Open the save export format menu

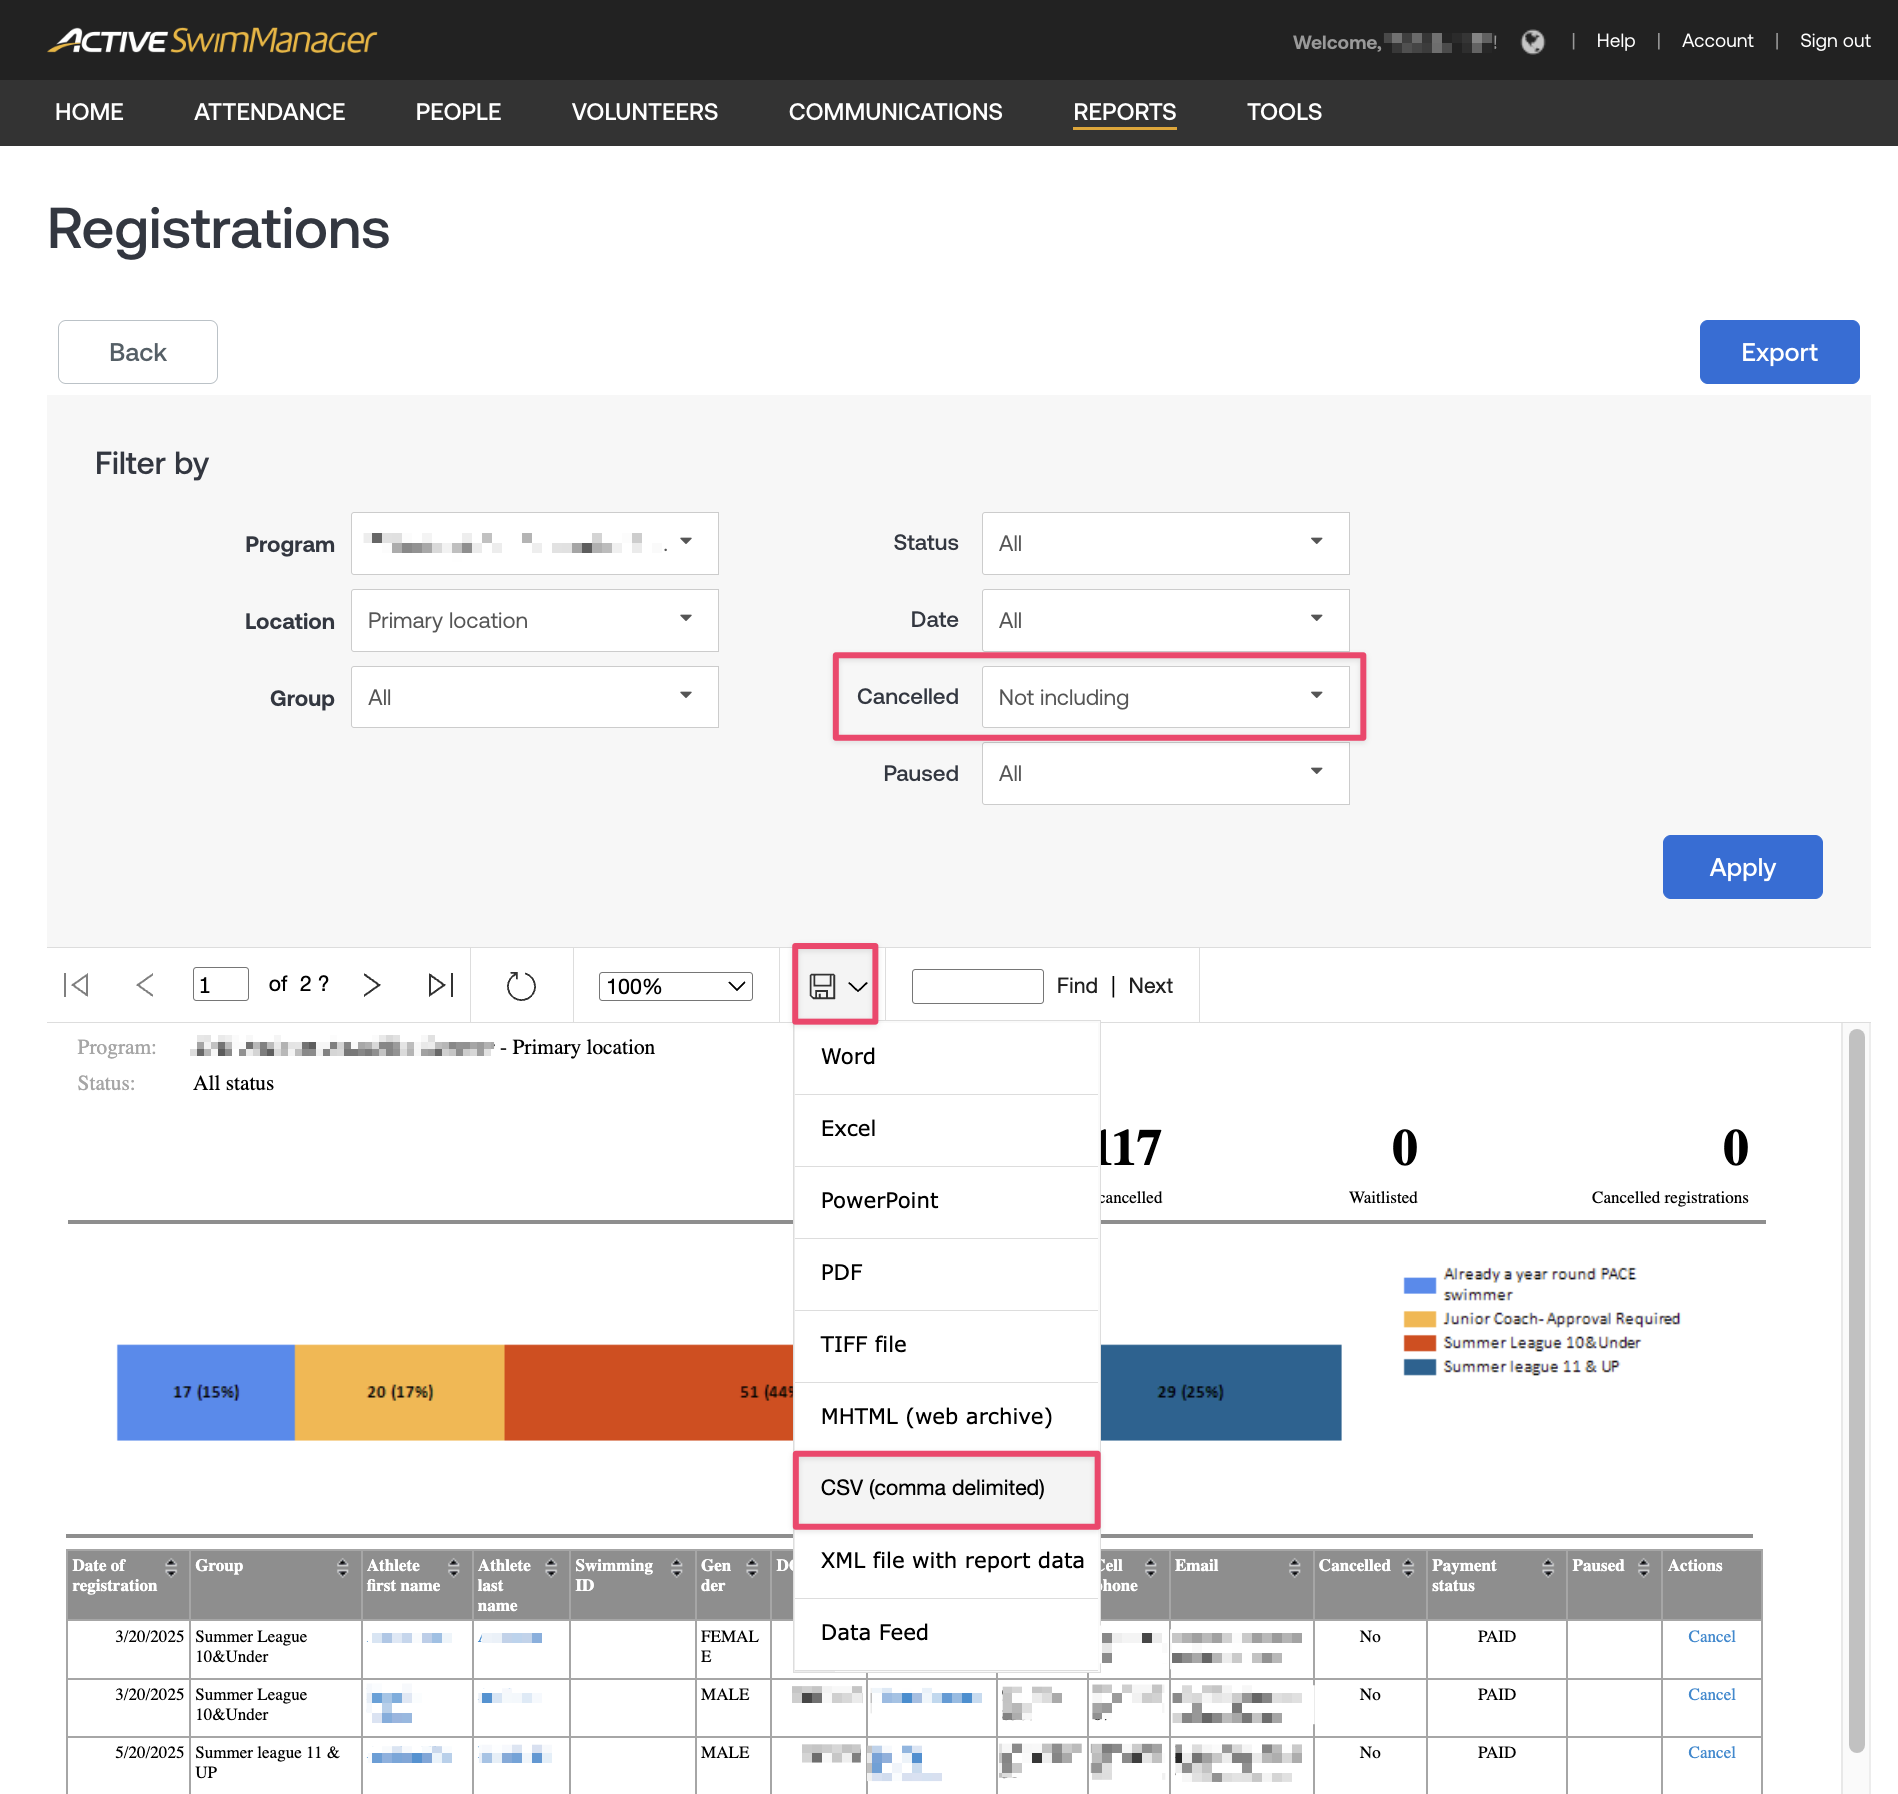[x=835, y=984]
